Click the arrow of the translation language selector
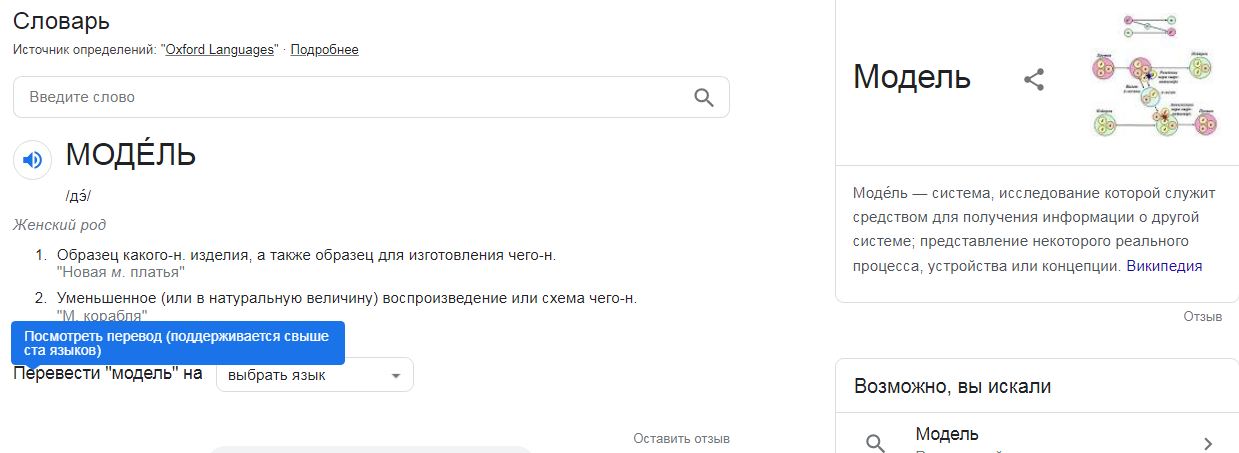The width and height of the screenshot is (1239, 453). [x=396, y=376]
